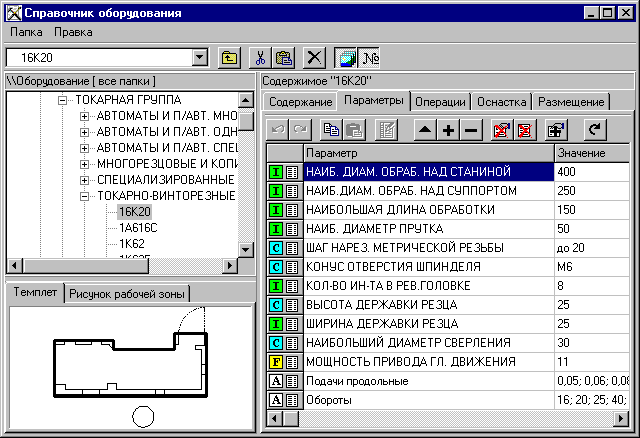This screenshot has height=438, width=640.
Task: Click green I icon of КОЛ-ВО ИН-ТА В РЕВ.ГОЛОВКЕ
Action: pyautogui.click(x=276, y=286)
